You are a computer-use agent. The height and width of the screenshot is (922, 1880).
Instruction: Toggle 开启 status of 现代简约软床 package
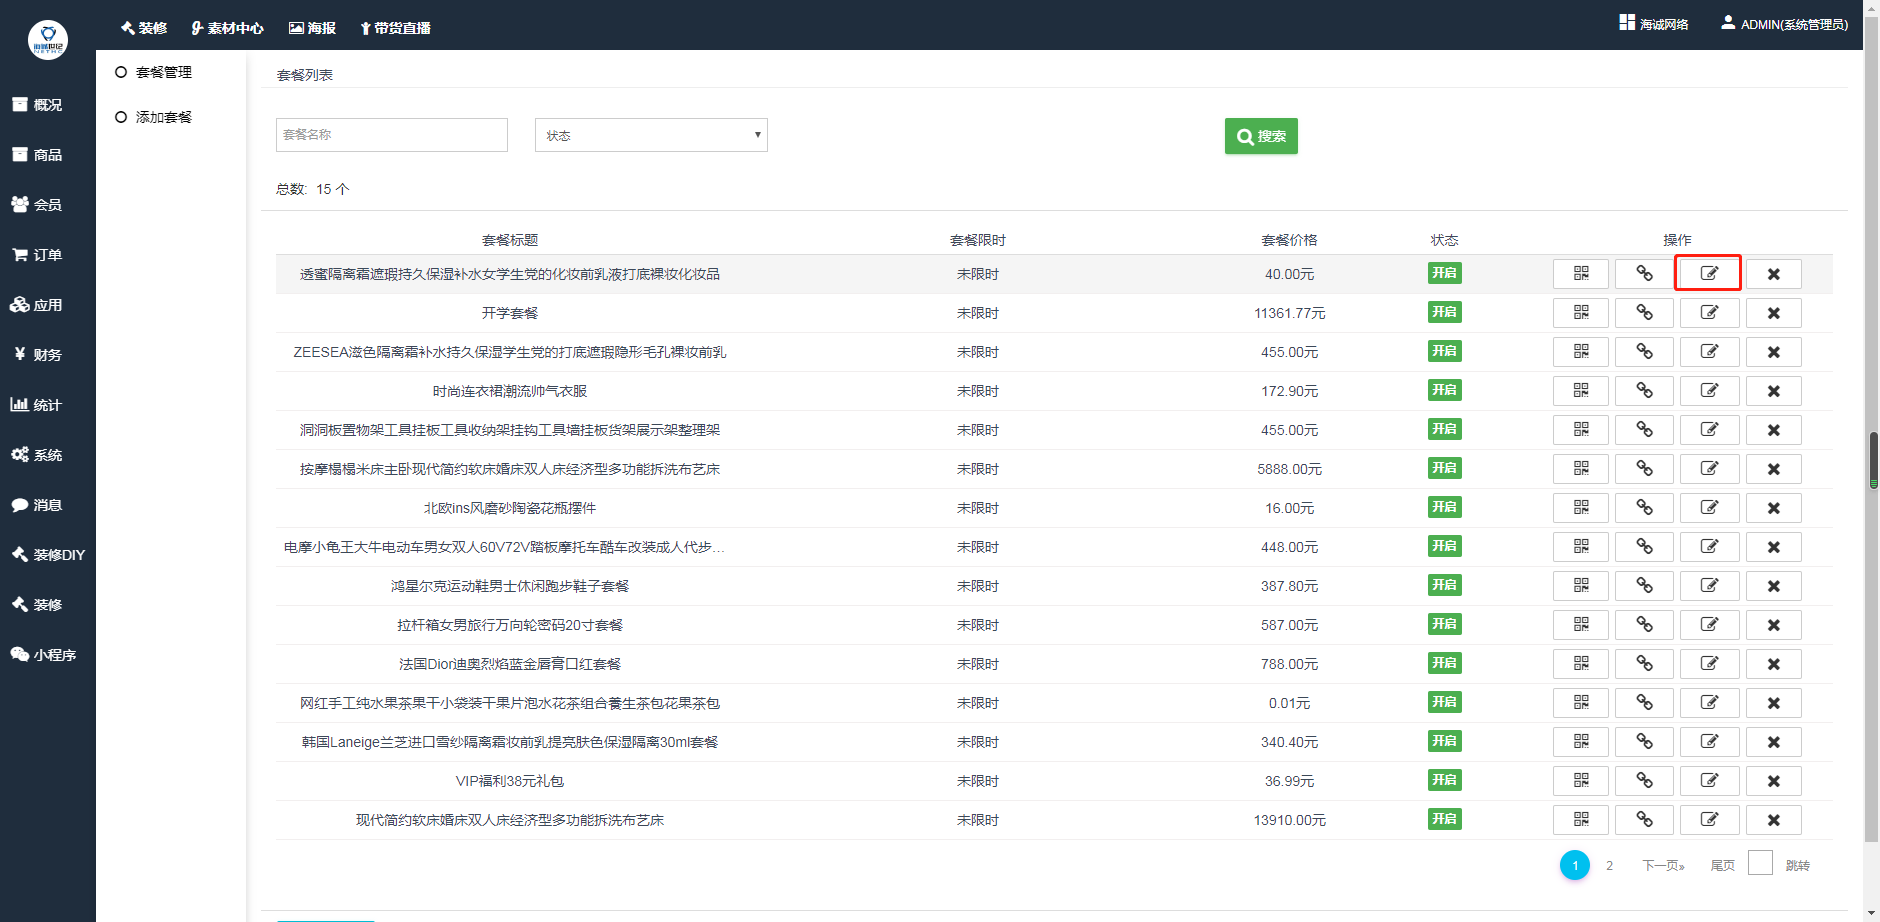tap(1444, 819)
